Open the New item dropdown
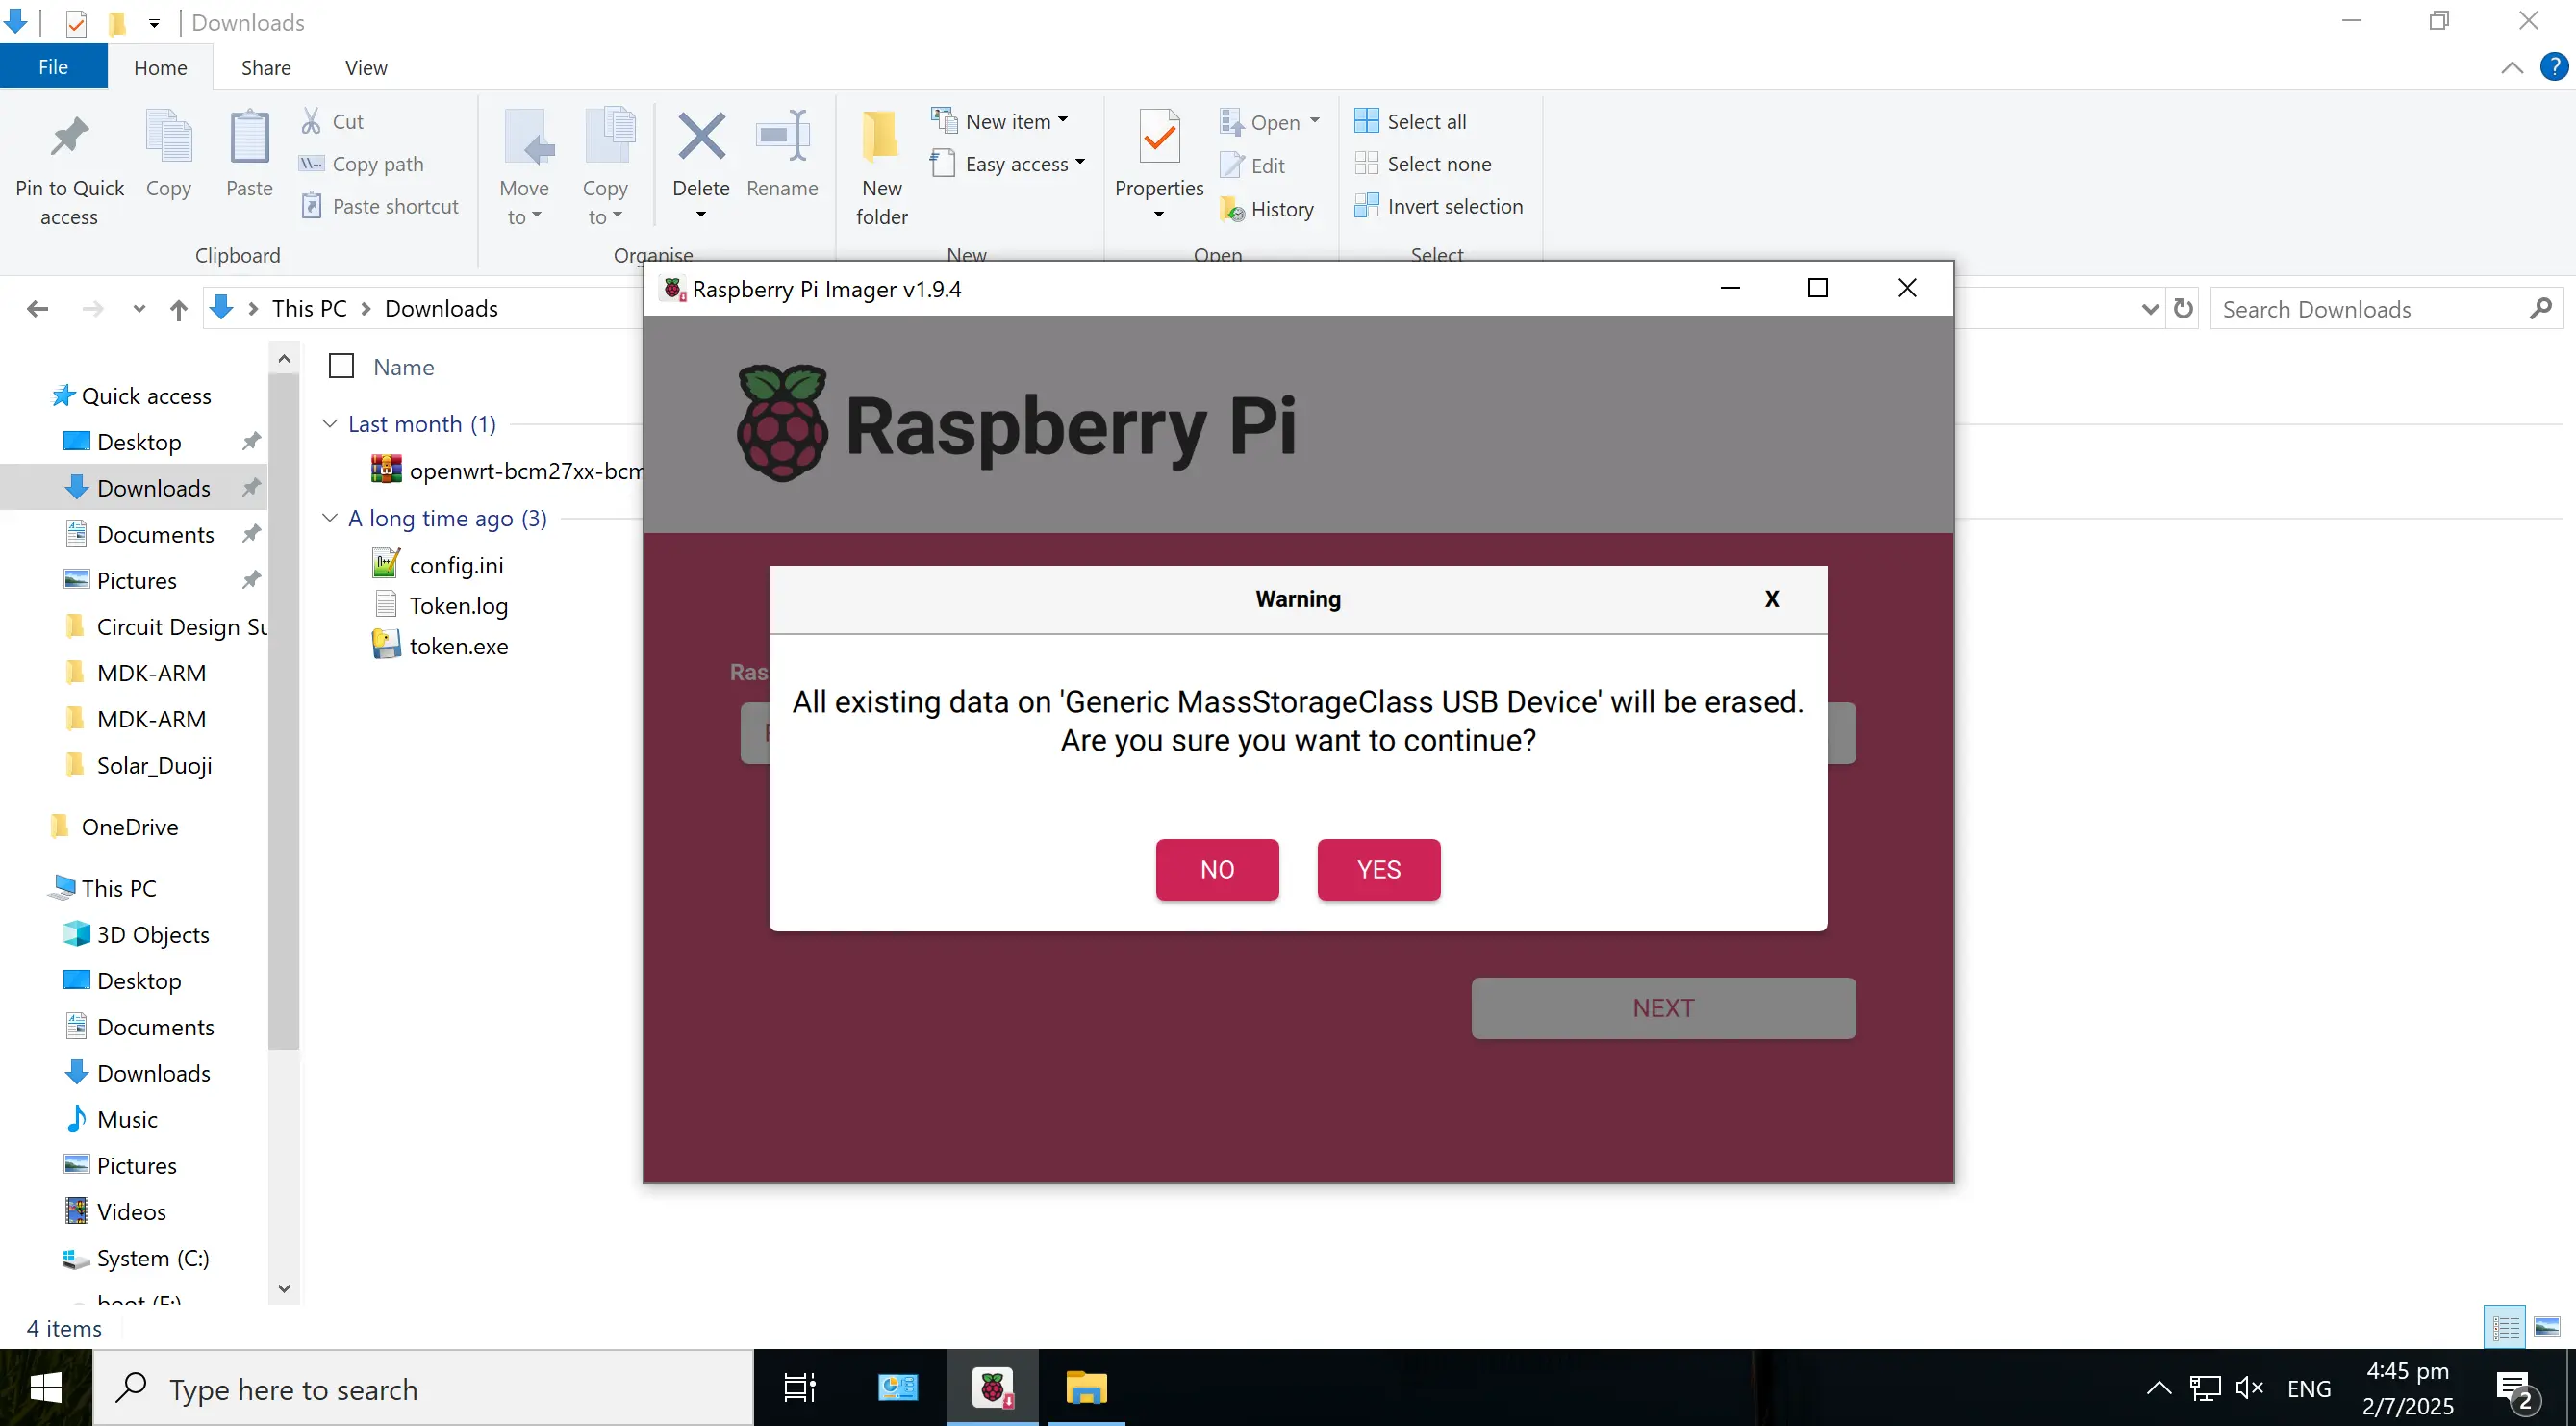Viewport: 2576px width, 1426px height. coord(1000,121)
